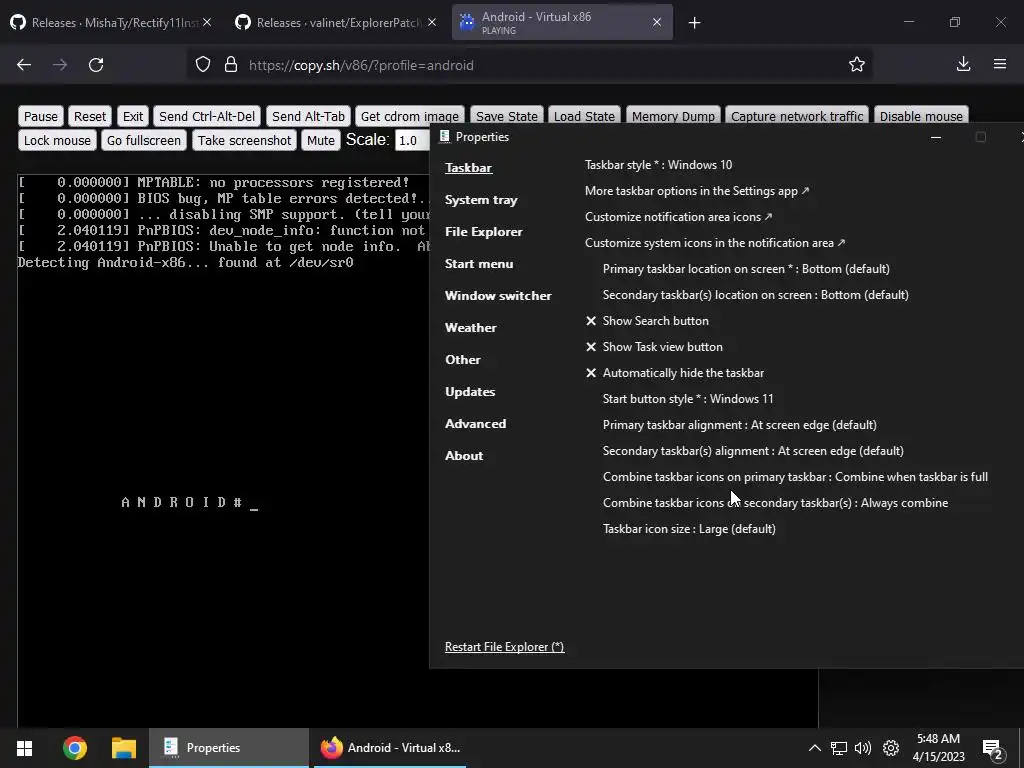Open the Advanced section
The image size is (1024, 768).
click(x=475, y=424)
